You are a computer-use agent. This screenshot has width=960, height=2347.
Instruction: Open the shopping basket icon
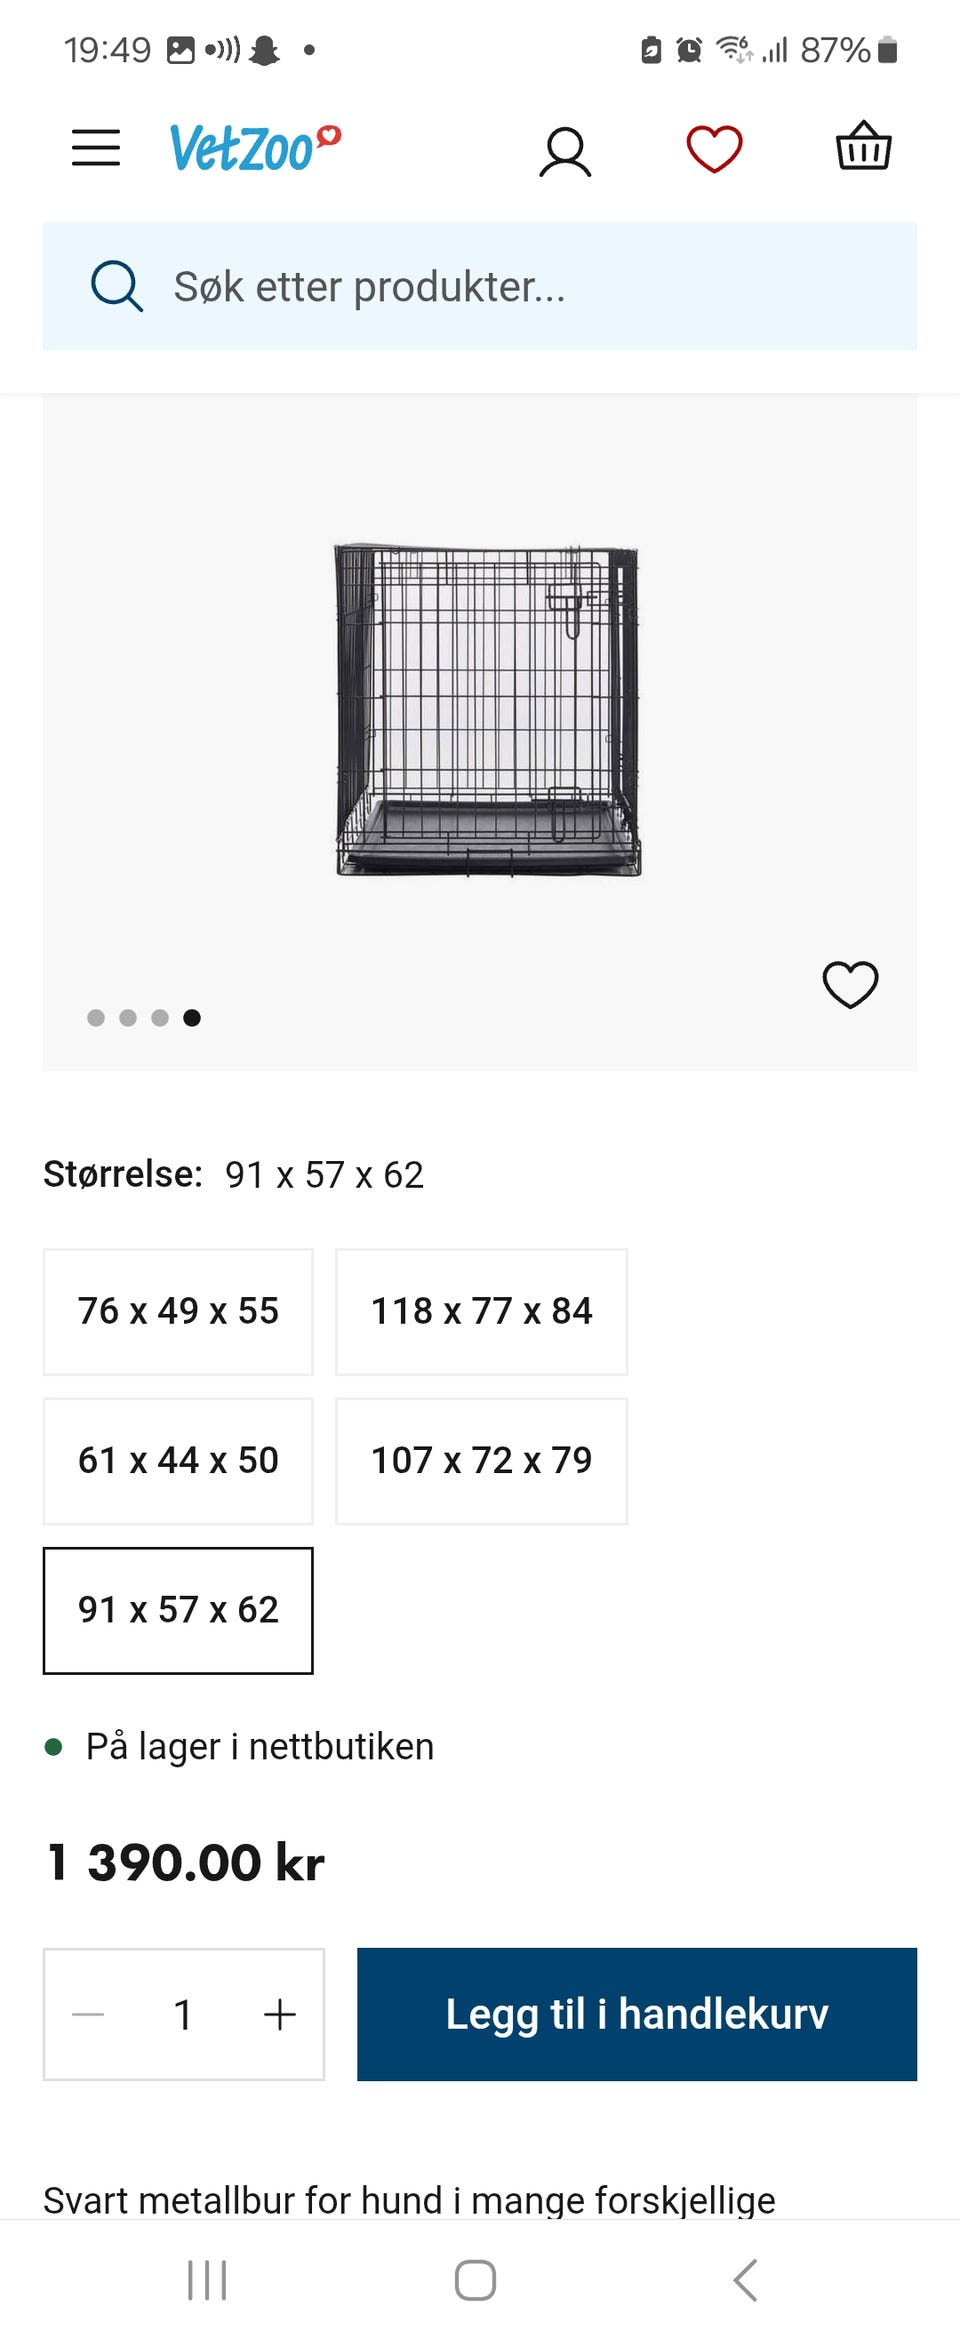tap(863, 147)
